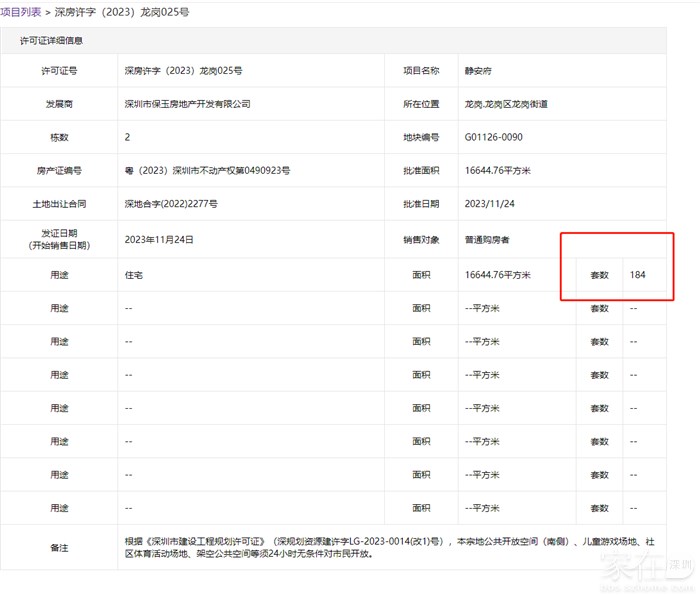This screenshot has height=595, width=700.
Task: Click land contract number 深地合字(2022)2277号
Action: 170,204
